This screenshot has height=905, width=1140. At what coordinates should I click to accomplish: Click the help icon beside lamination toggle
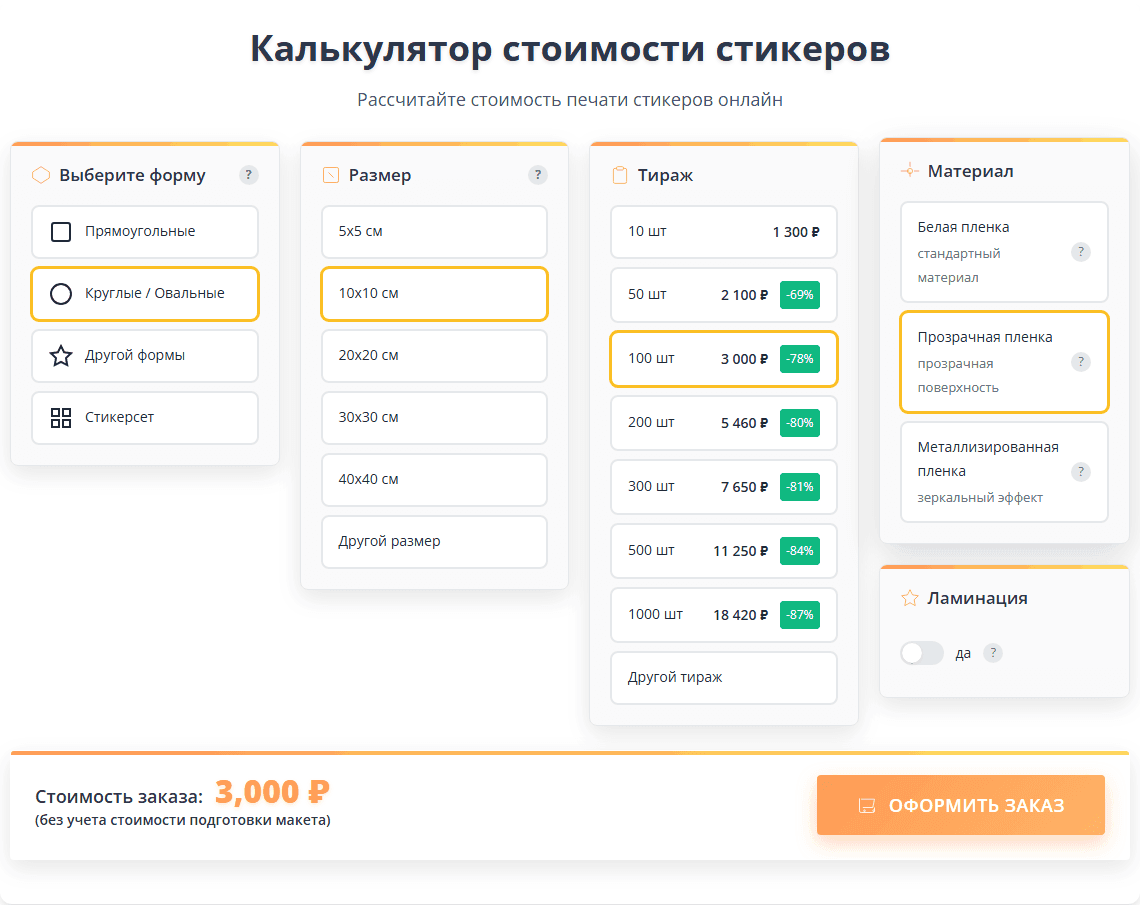coord(992,653)
